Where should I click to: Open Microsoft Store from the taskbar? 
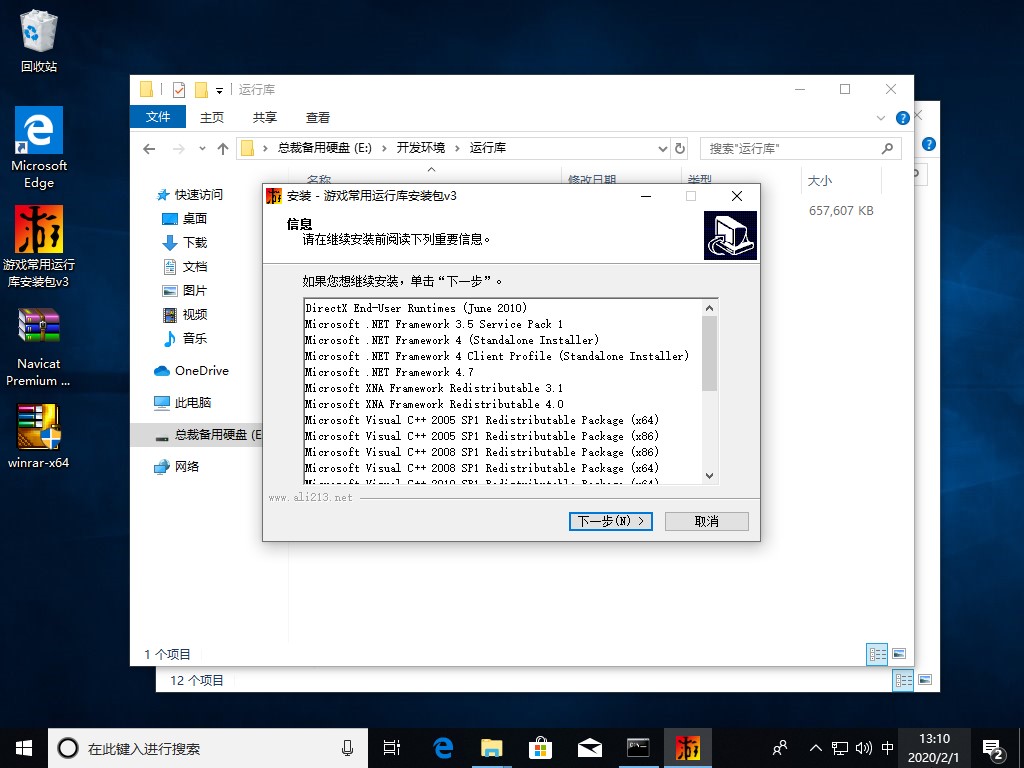tap(540, 748)
